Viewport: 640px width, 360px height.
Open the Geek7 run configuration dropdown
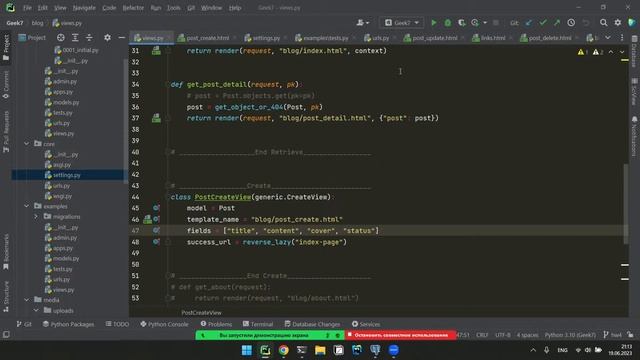(x=402, y=23)
